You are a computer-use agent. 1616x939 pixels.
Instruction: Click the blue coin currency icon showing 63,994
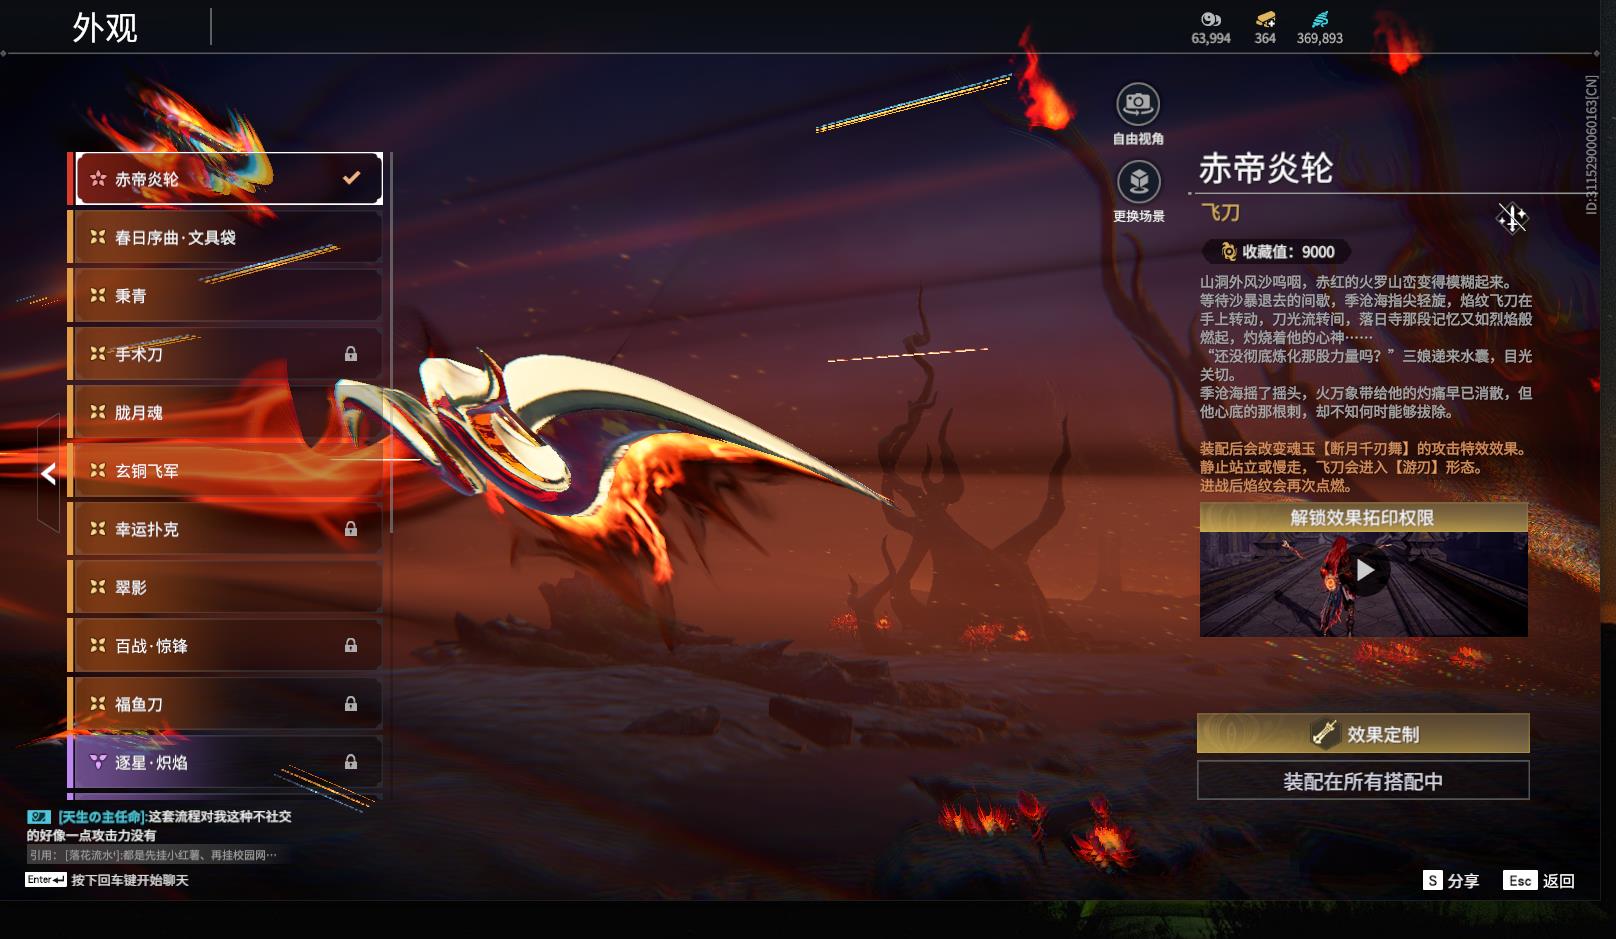(x=1210, y=20)
